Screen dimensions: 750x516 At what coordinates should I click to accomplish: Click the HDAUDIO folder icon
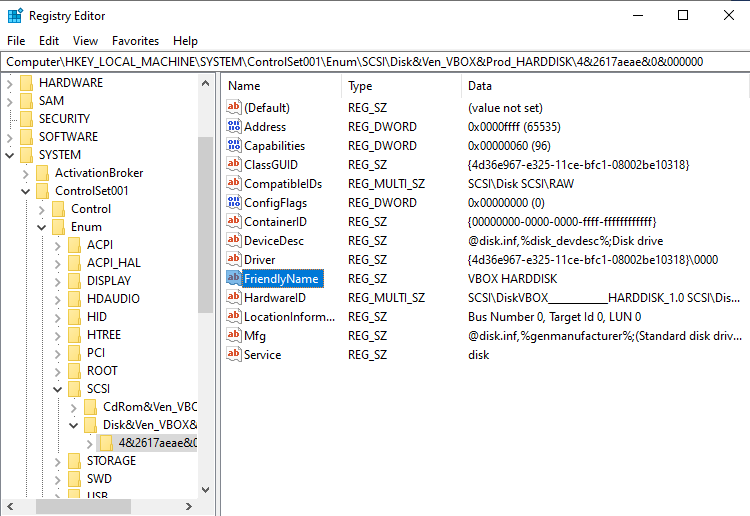tap(74, 299)
